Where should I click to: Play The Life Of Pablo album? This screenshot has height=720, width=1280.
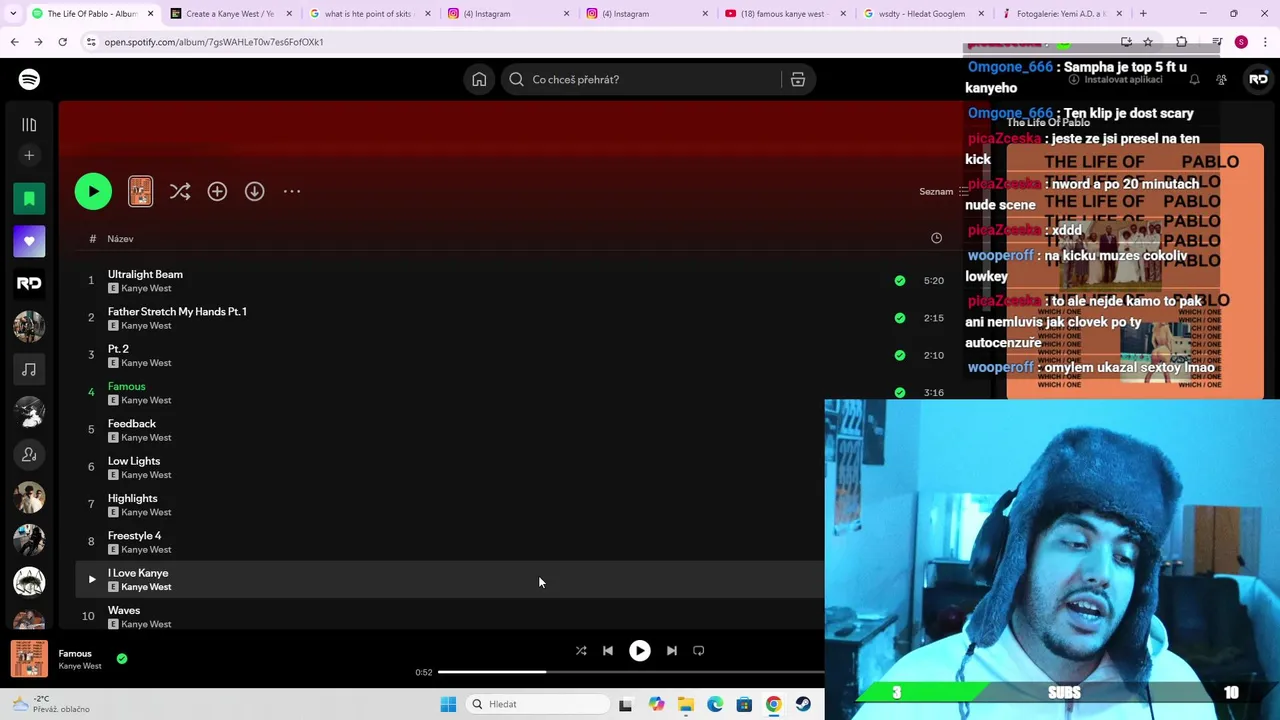click(93, 191)
